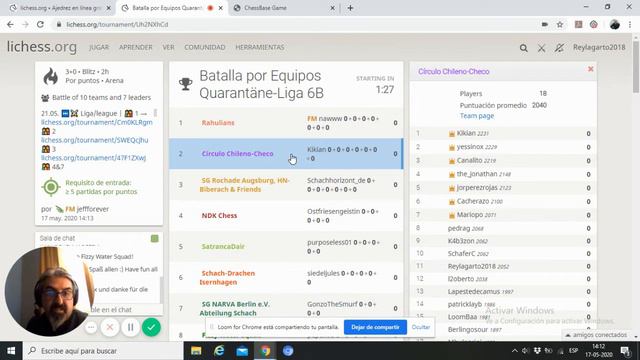Select Schach-Drachen Isernhagen team row
This screenshot has height=360, width=640.
point(286,278)
